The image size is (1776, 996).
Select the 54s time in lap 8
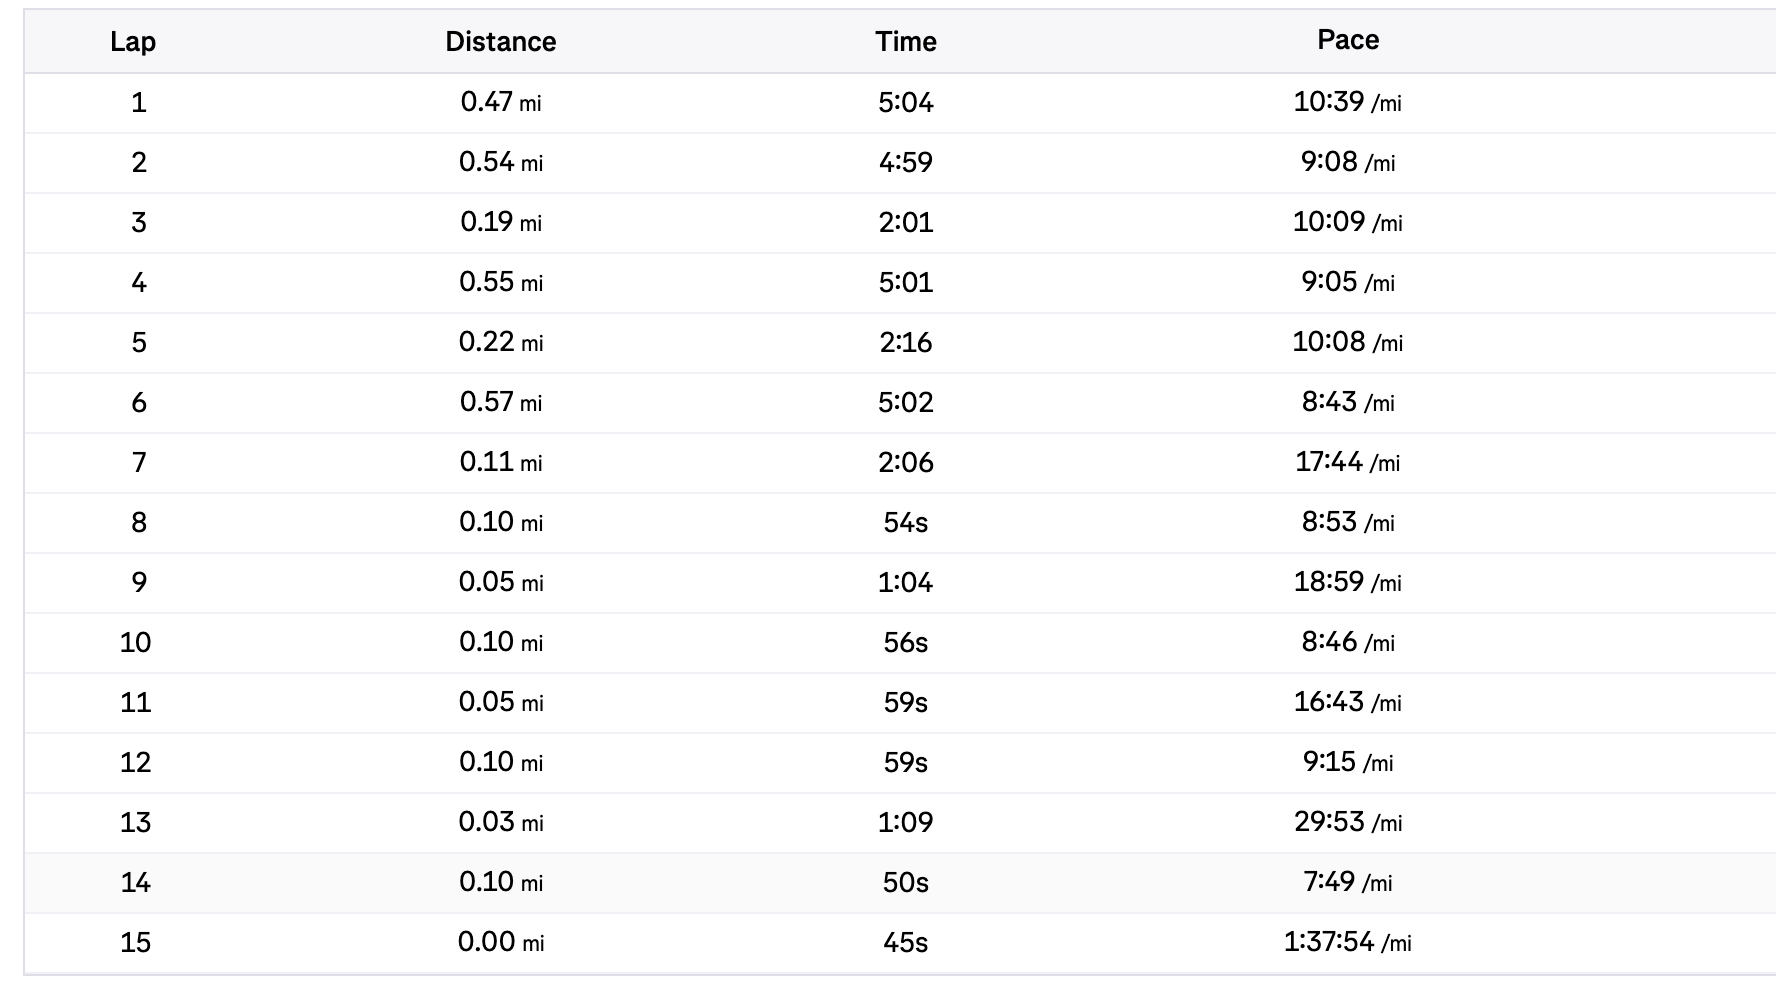click(905, 522)
